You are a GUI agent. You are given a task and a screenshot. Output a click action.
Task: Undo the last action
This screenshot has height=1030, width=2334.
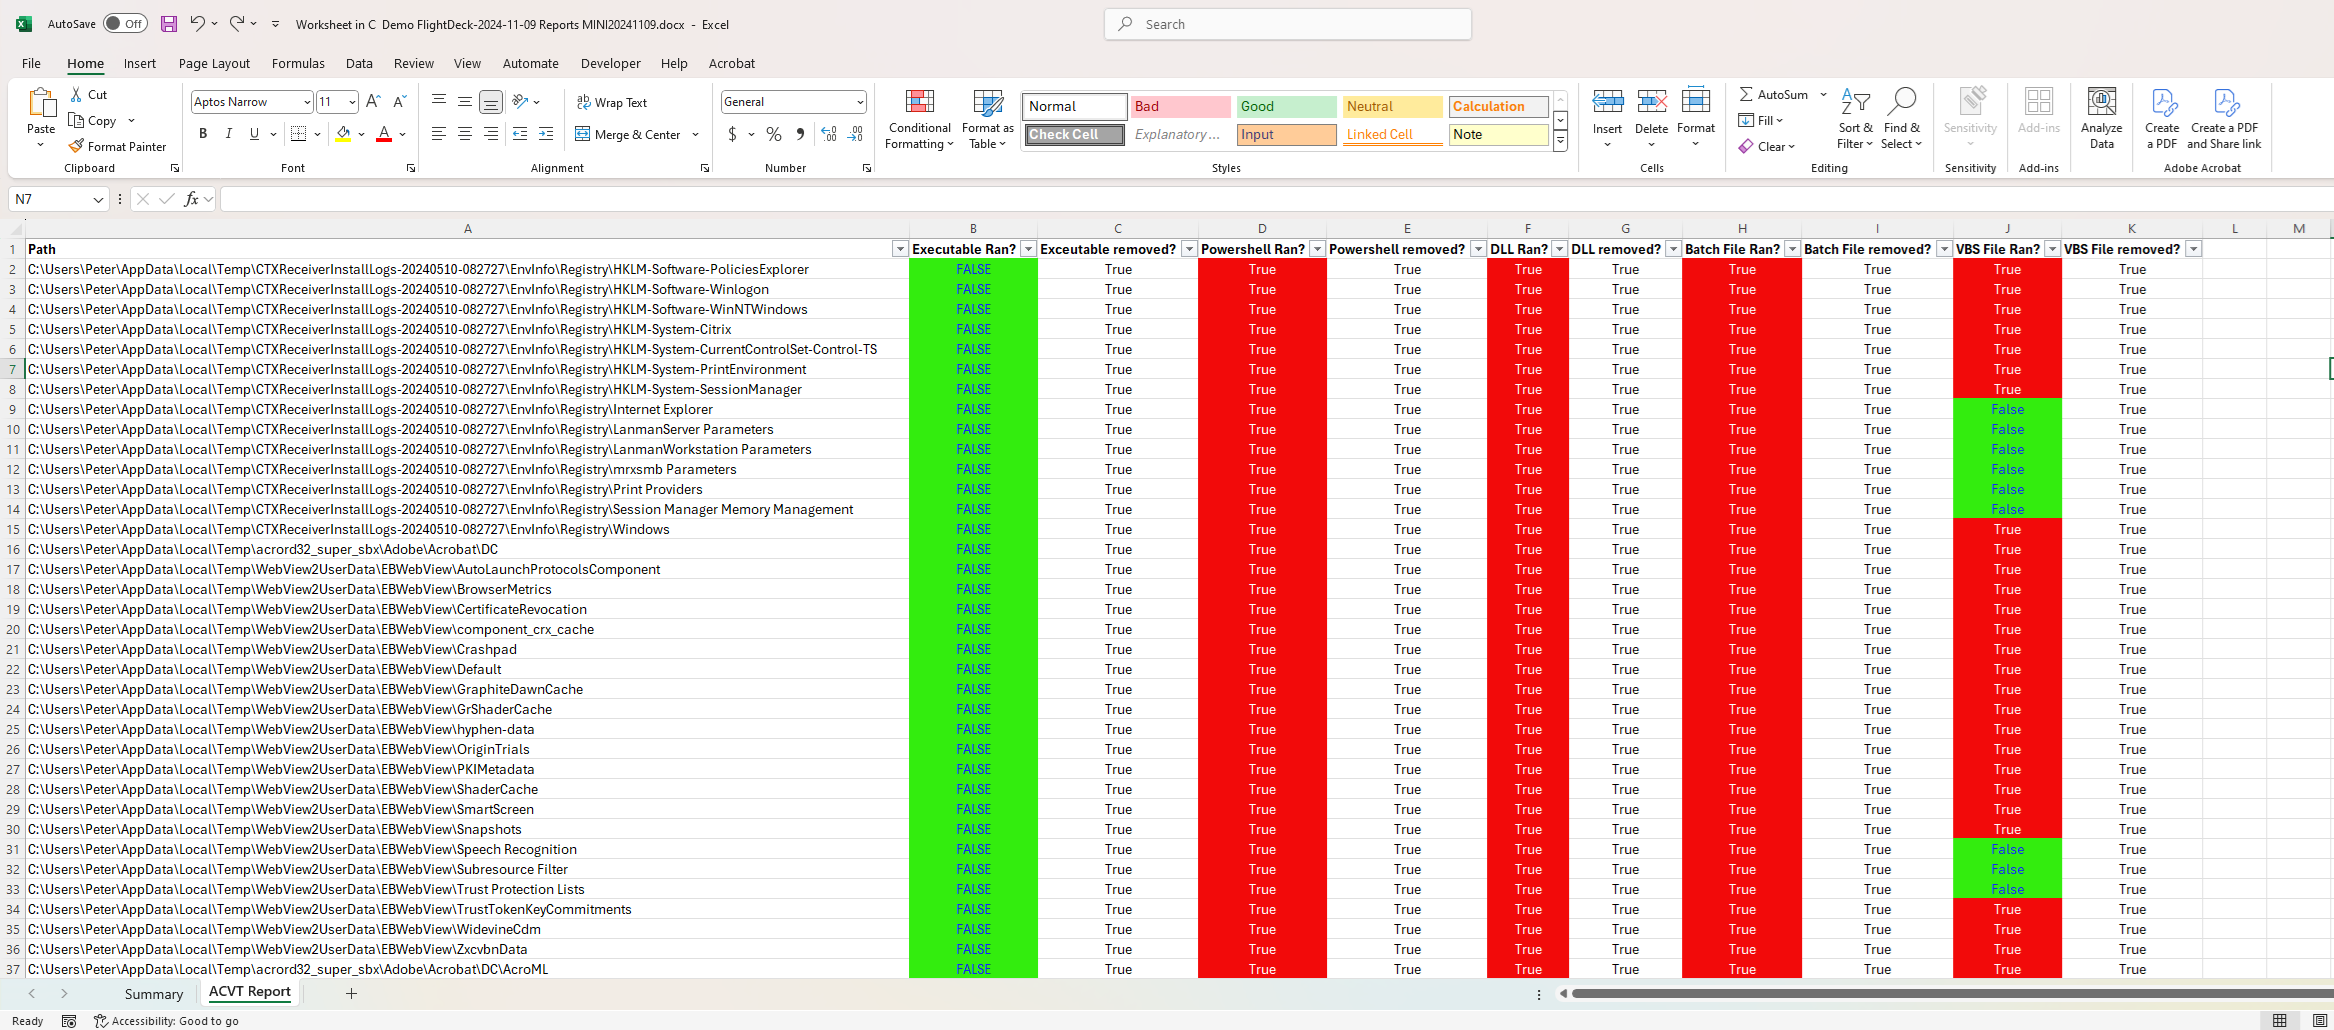click(x=198, y=24)
